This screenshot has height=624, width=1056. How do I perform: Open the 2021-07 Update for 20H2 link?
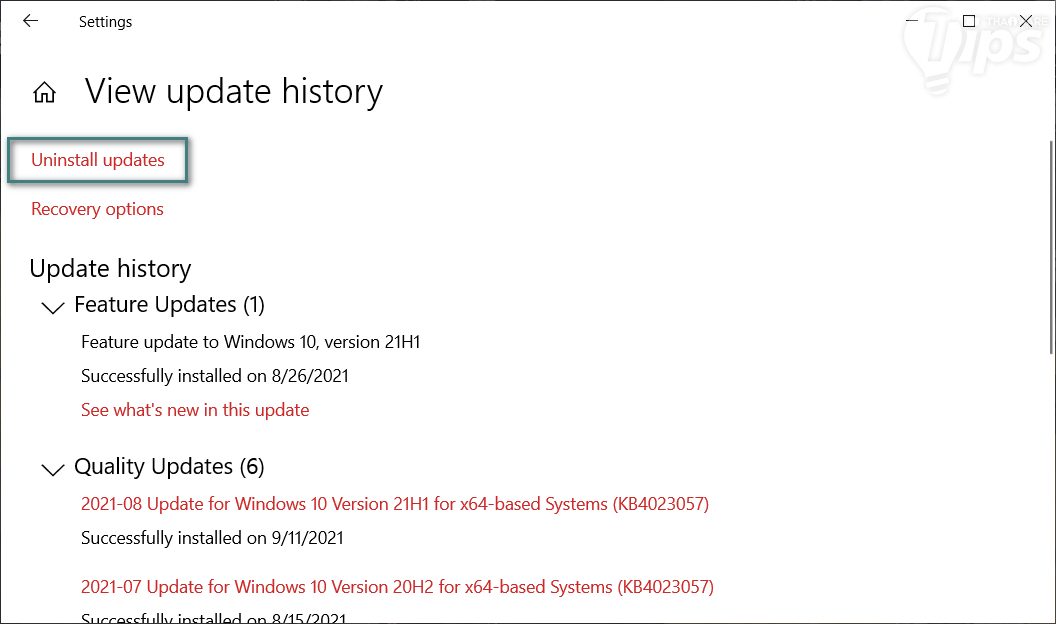397,586
